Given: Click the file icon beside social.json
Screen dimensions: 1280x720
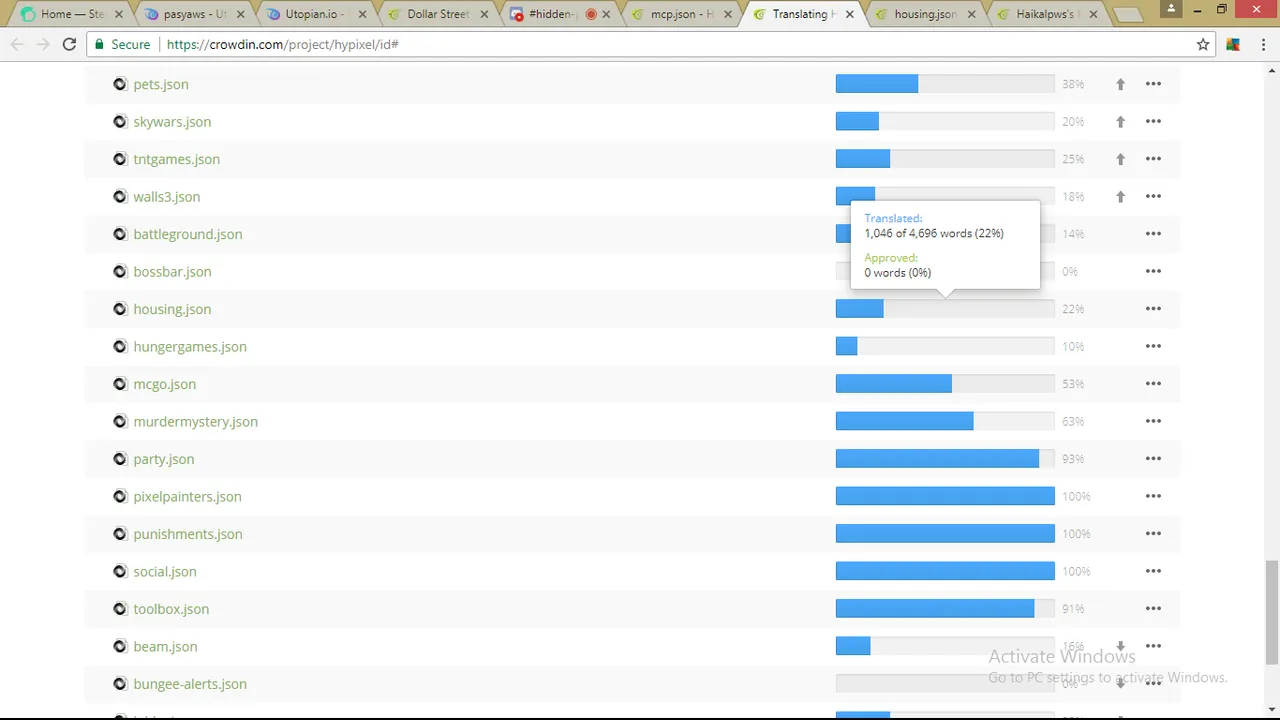Looking at the screenshot, I should coord(120,572).
